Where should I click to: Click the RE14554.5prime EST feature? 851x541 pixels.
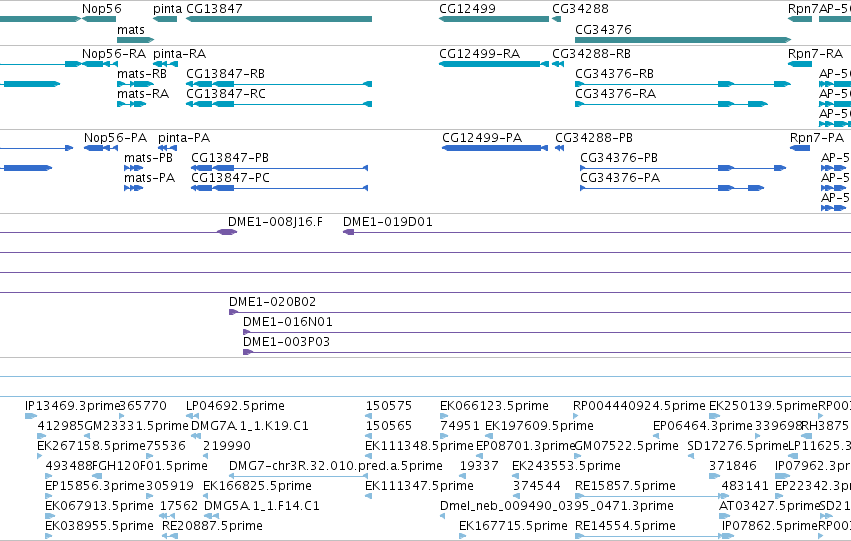(655, 536)
